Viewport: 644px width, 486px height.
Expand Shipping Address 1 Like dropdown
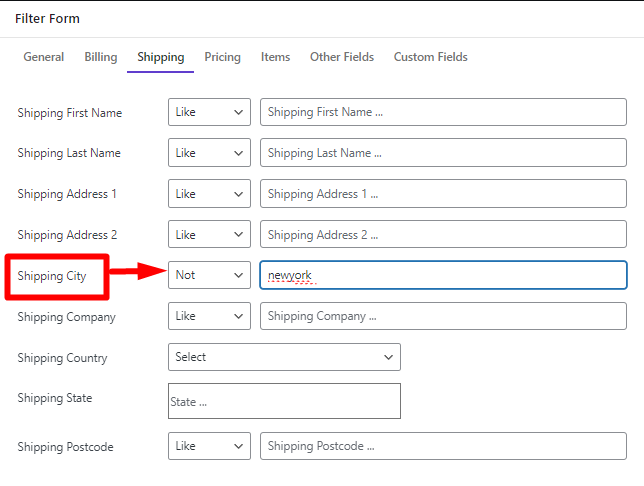point(209,193)
